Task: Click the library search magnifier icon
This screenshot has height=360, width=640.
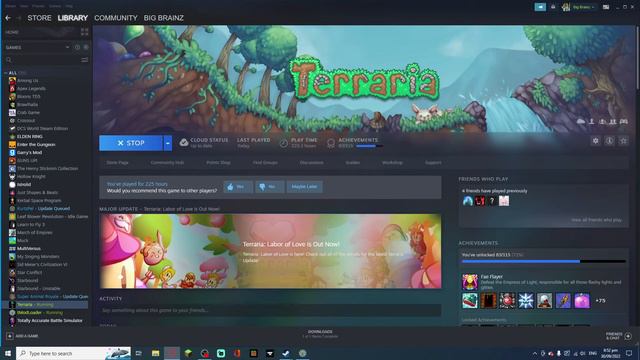Action: [x=9, y=60]
